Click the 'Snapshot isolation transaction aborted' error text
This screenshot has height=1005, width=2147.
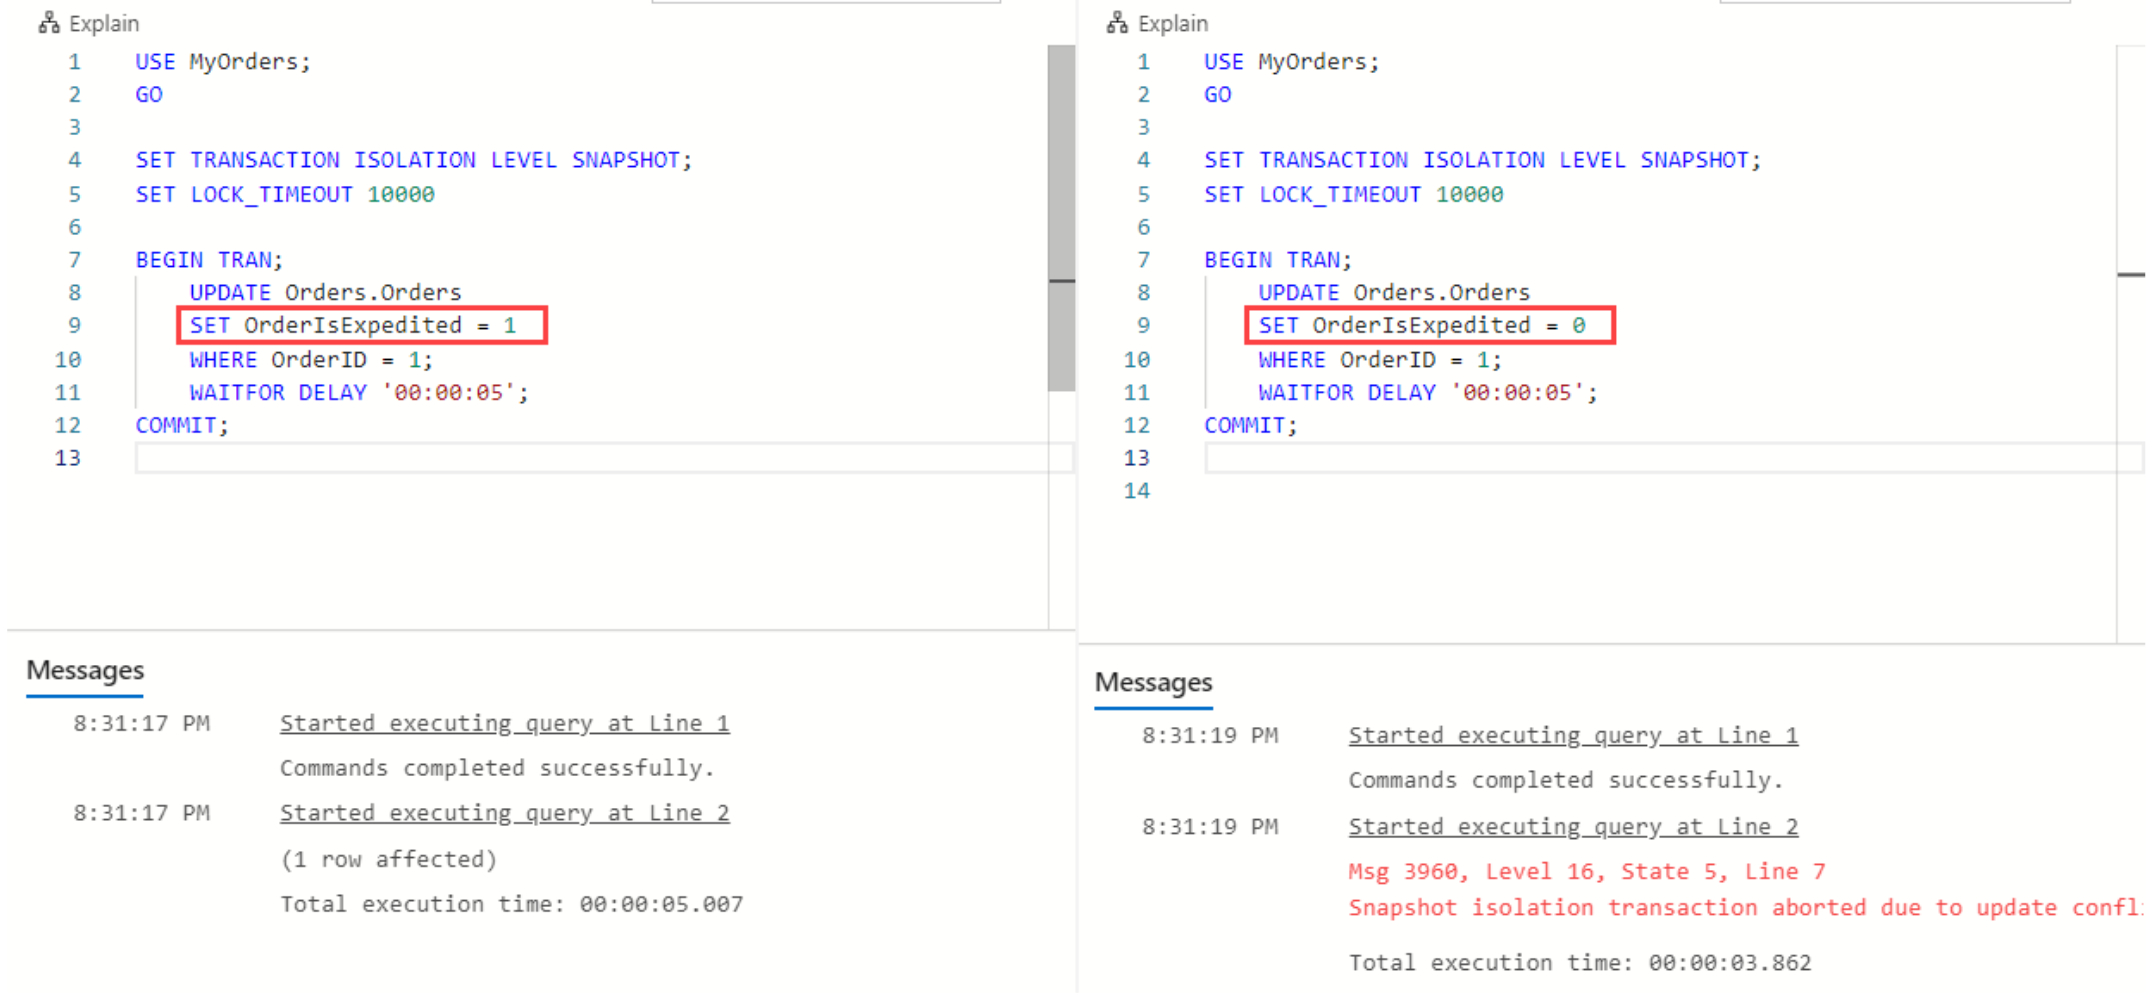(1745, 908)
